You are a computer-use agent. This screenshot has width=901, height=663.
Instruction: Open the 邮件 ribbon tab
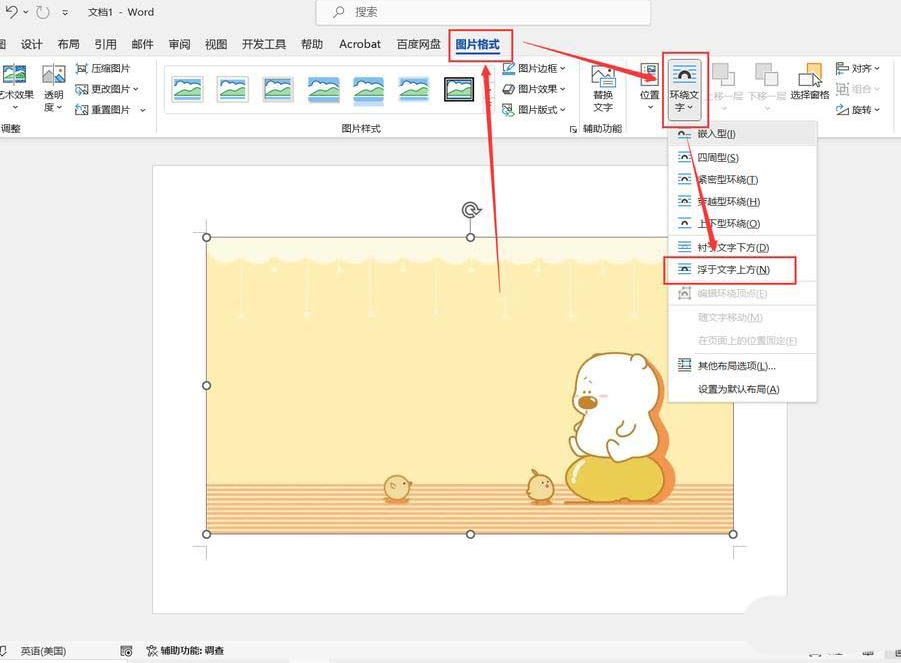point(142,44)
